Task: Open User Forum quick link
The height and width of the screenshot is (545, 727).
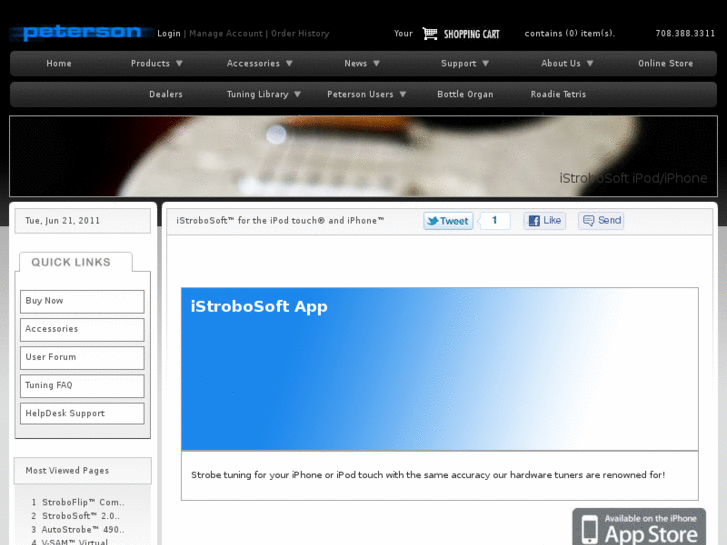Action: coord(82,358)
